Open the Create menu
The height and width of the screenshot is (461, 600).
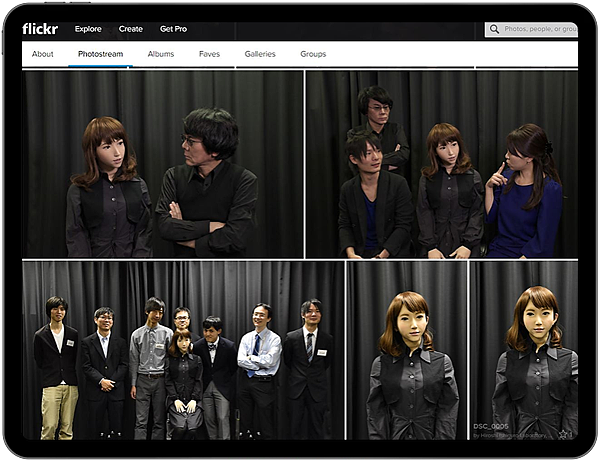[131, 30]
